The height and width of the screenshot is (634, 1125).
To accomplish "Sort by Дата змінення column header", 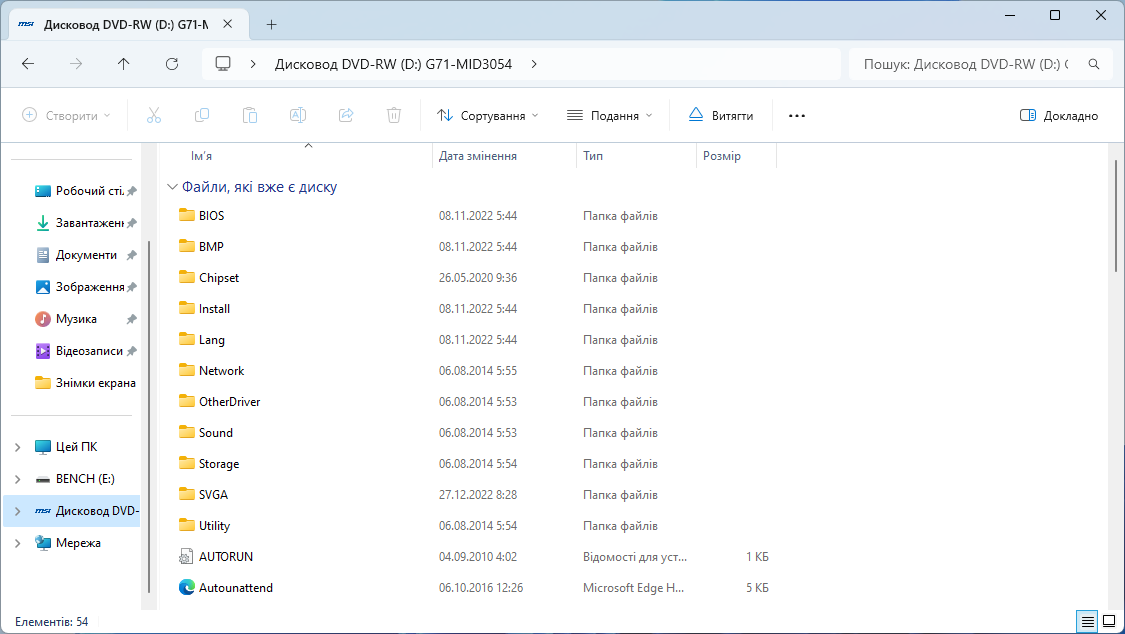I will [504, 156].
